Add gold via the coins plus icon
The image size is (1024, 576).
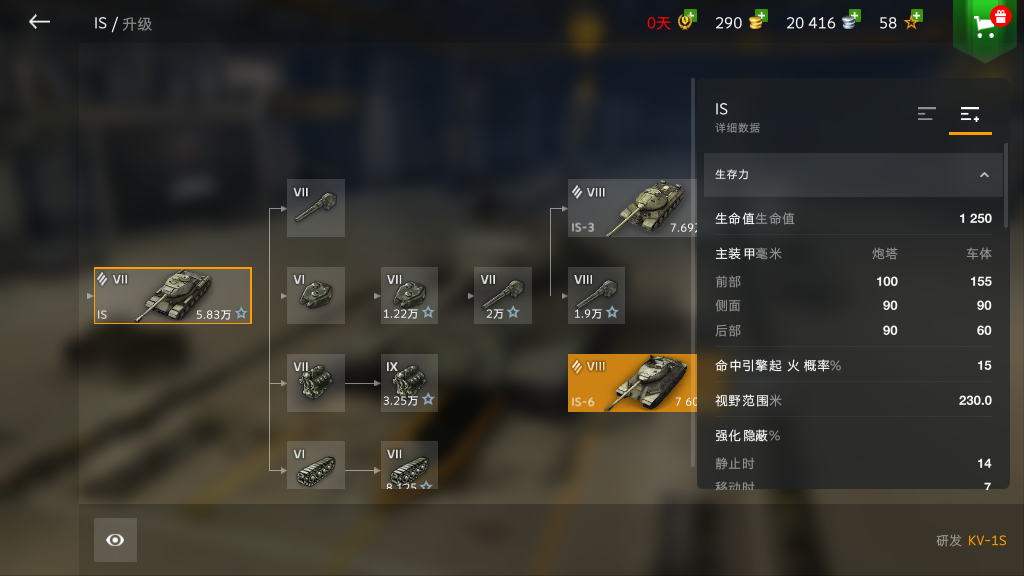[x=758, y=21]
